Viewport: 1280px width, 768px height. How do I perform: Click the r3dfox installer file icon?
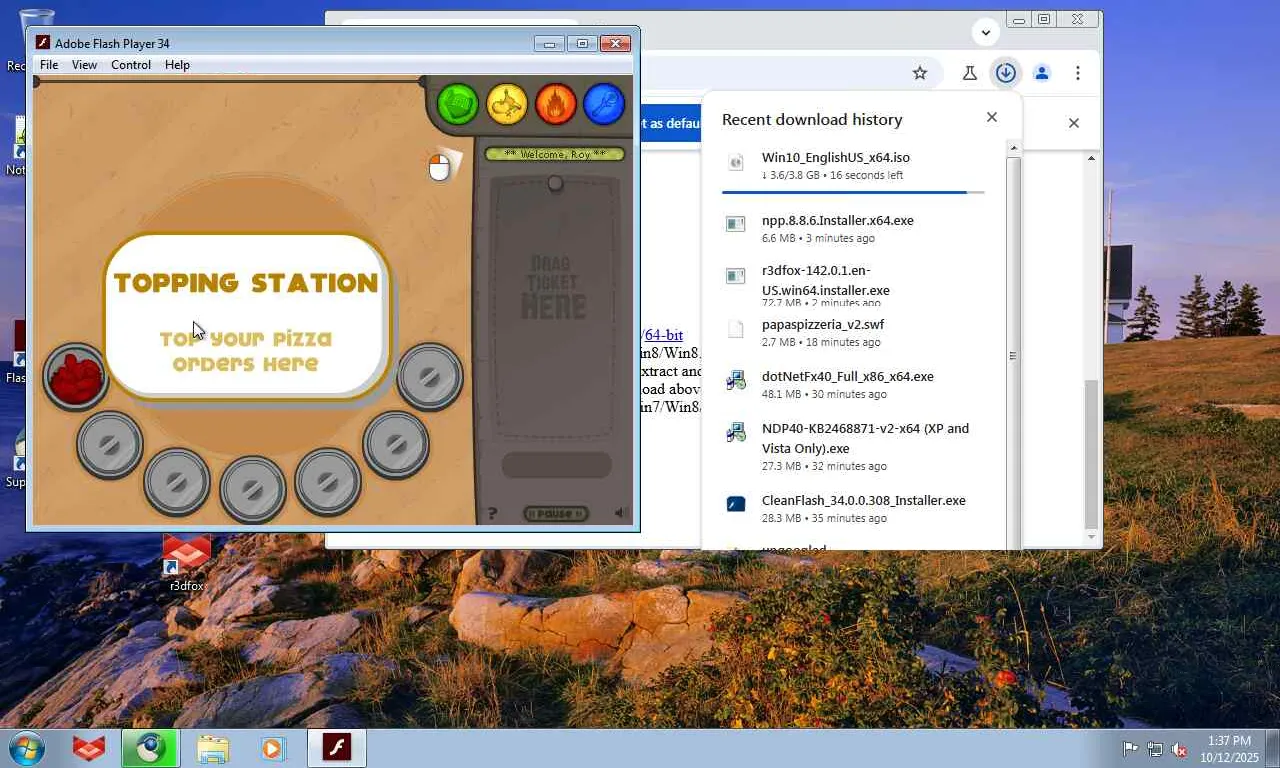coord(736,275)
